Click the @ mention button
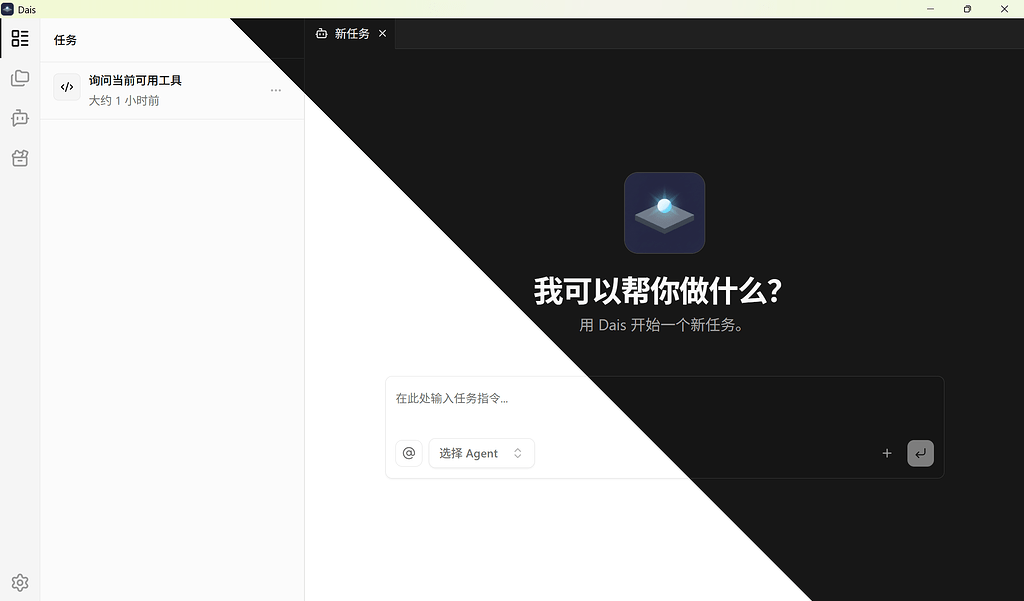 click(409, 453)
